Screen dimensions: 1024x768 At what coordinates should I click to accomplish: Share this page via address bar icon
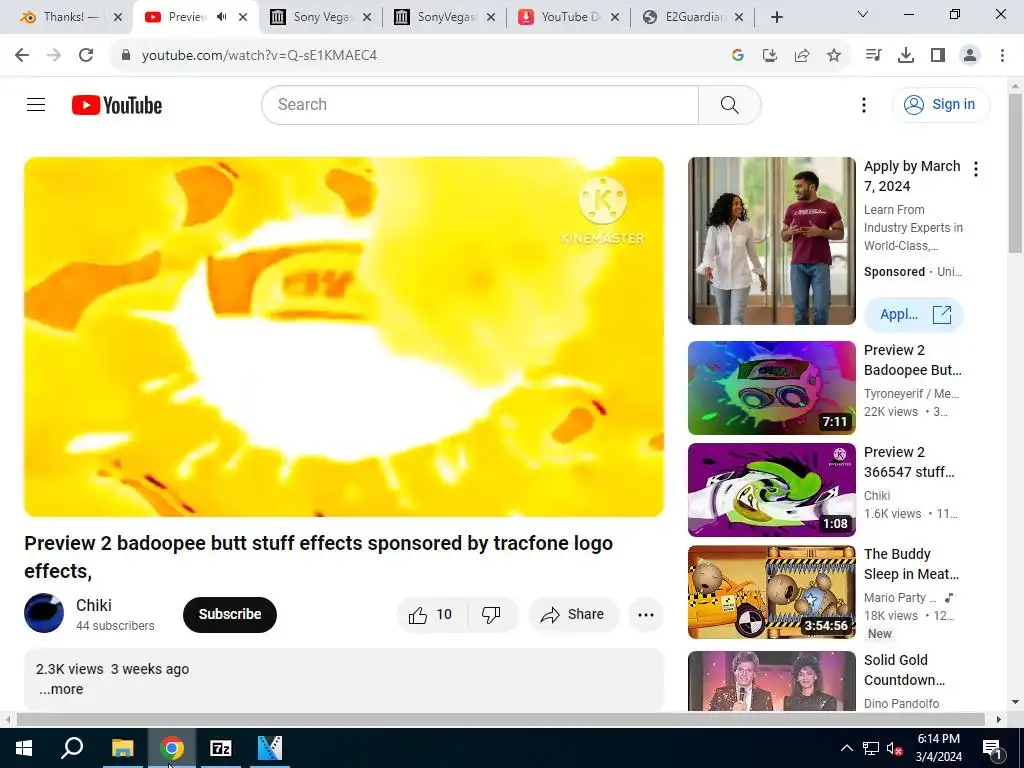click(802, 56)
